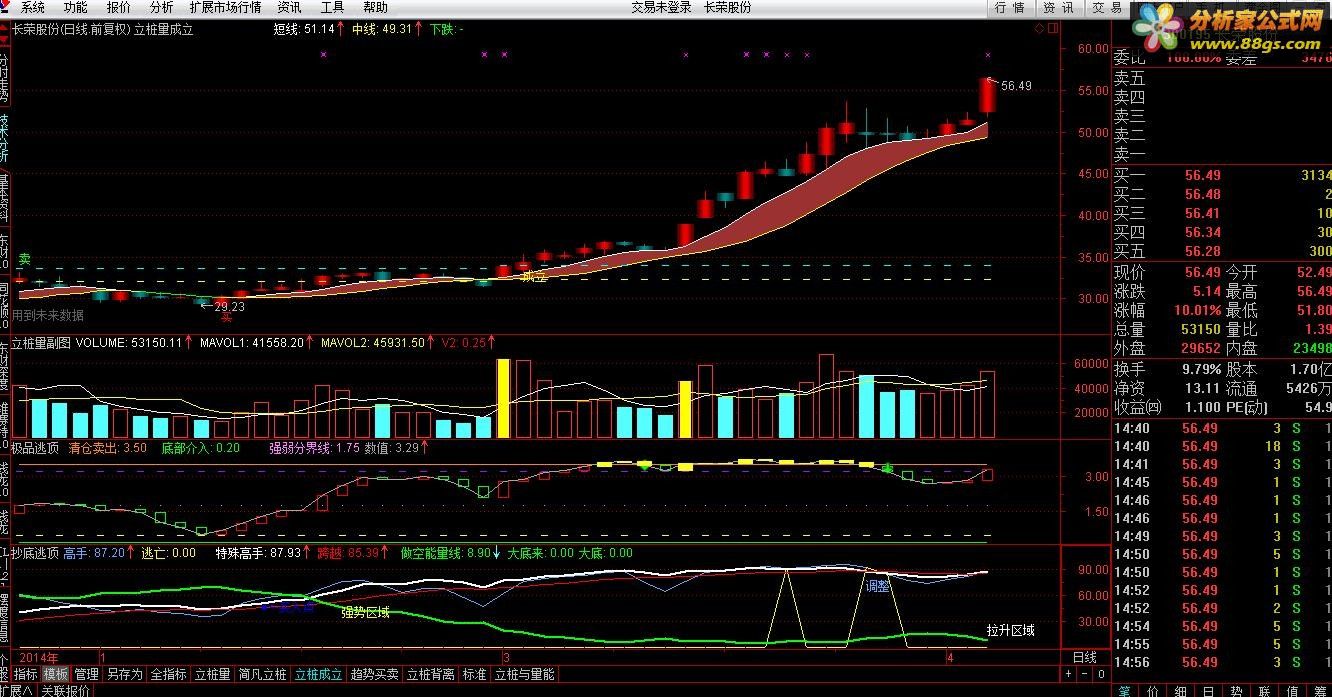The width and height of the screenshot is (1332, 697).
Task: Click the 买五 bid row at 56.28
Action: click(1222, 252)
